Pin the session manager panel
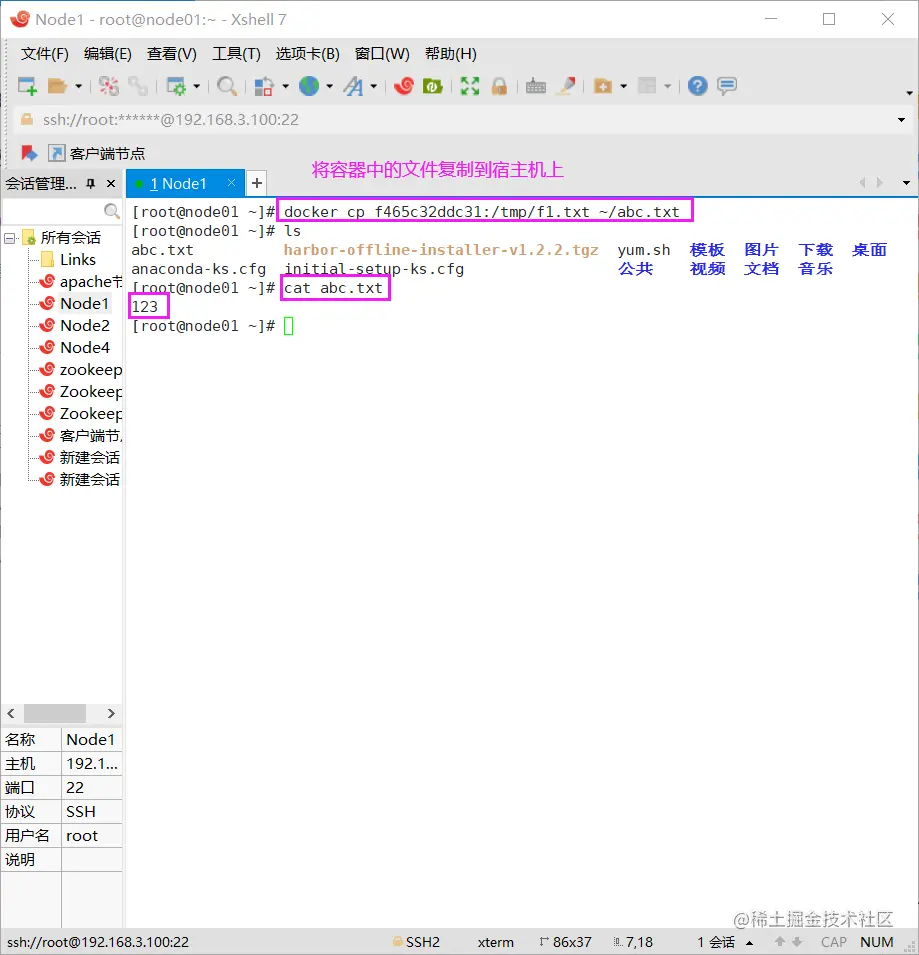The image size is (919, 955). point(91,183)
